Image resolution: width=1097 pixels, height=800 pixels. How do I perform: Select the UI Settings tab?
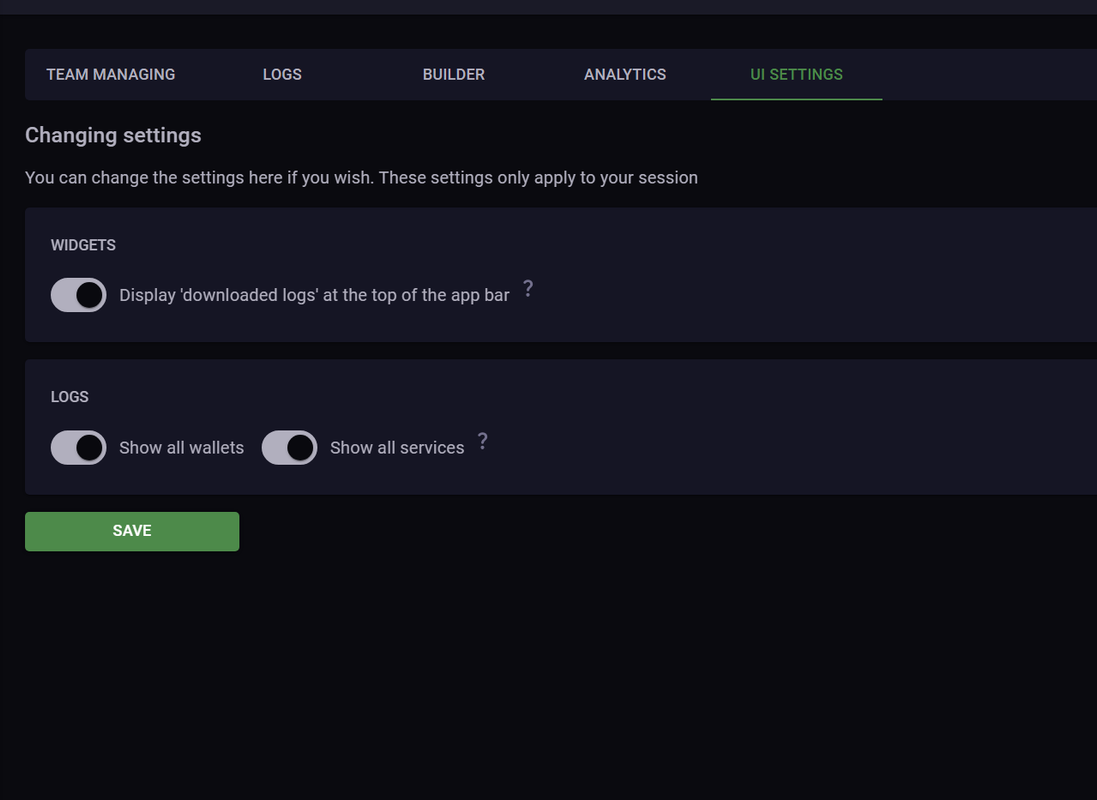(x=796, y=74)
